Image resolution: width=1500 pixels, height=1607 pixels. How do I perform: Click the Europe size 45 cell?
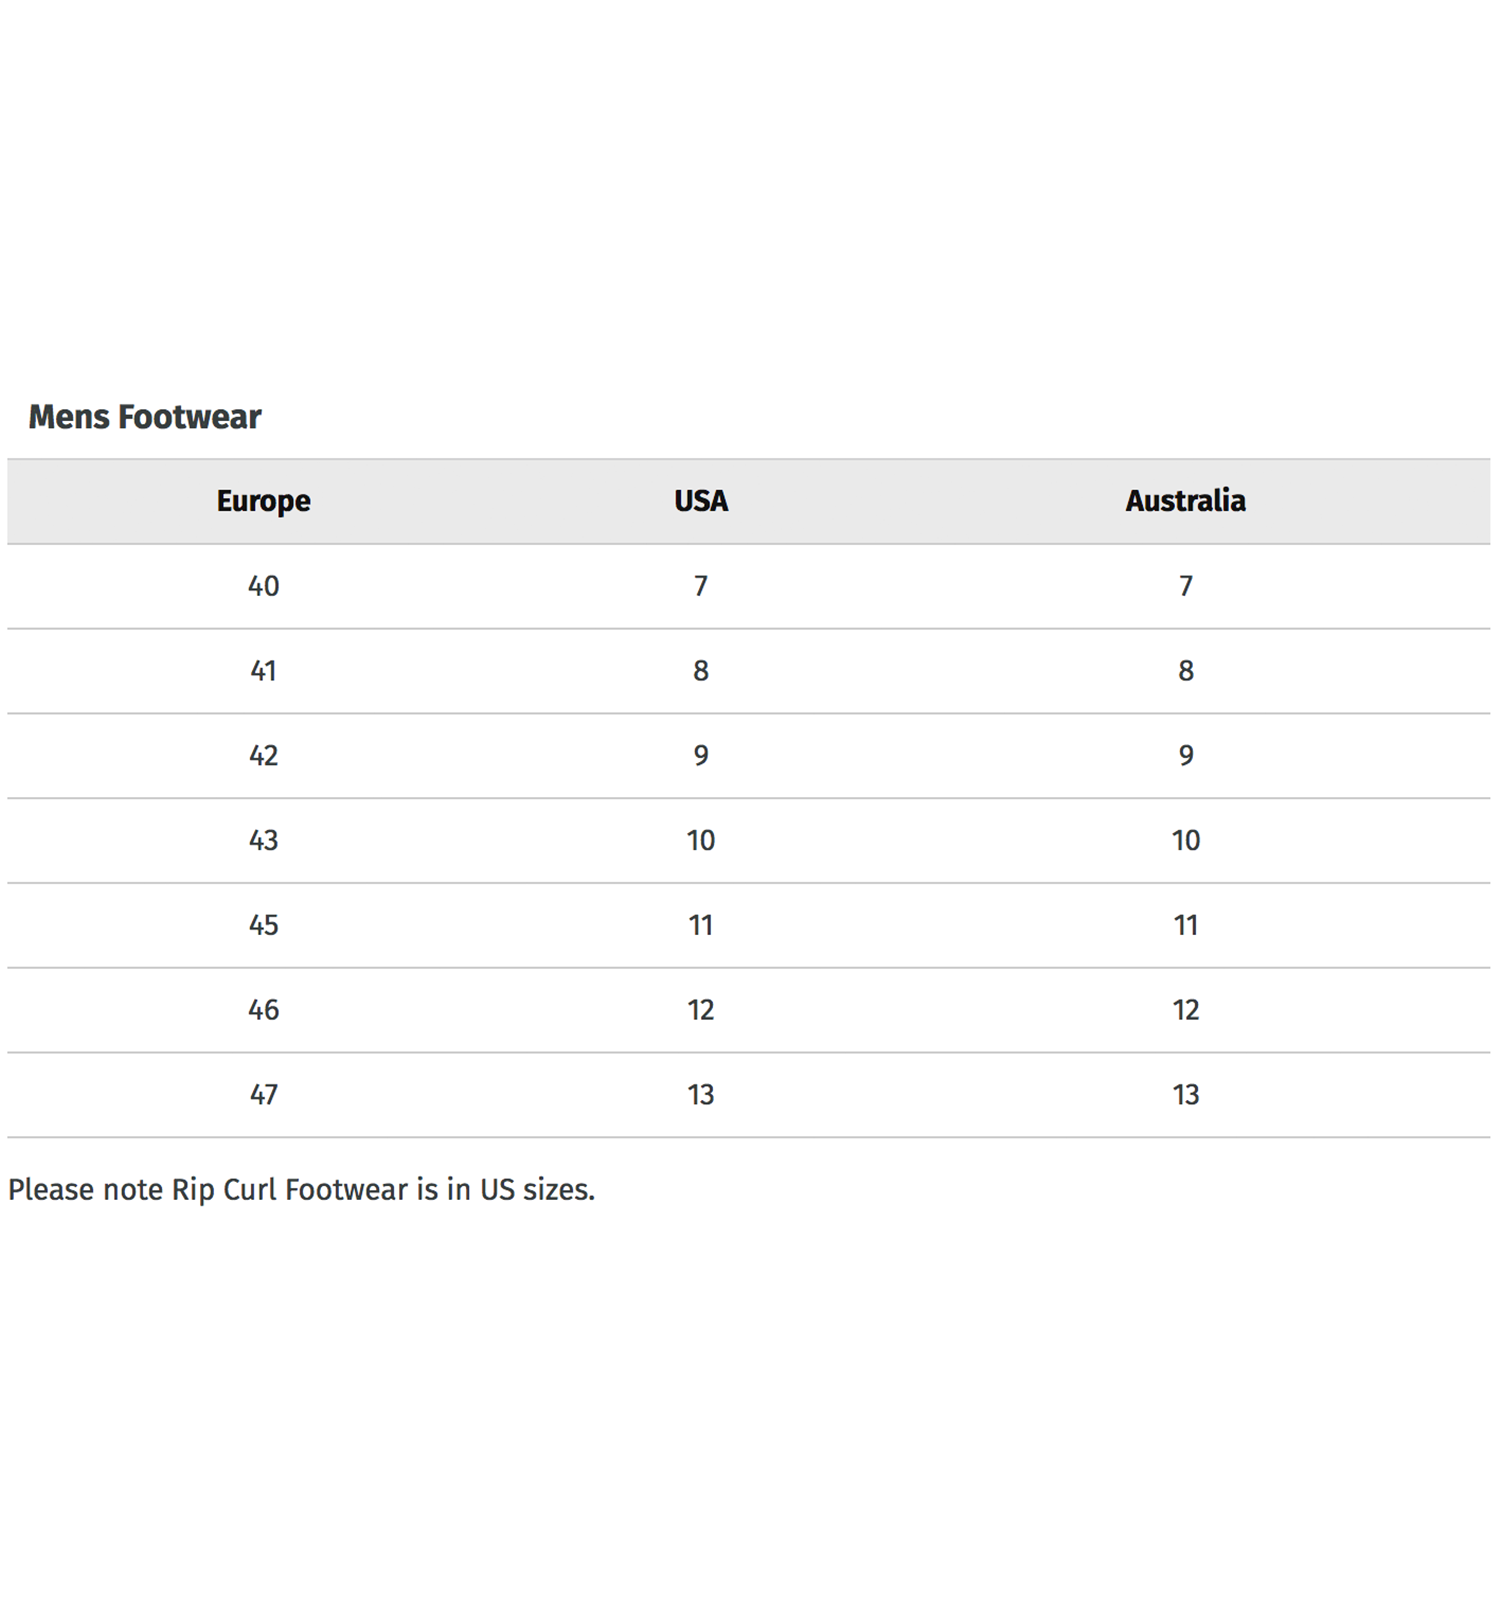pyautogui.click(x=264, y=925)
